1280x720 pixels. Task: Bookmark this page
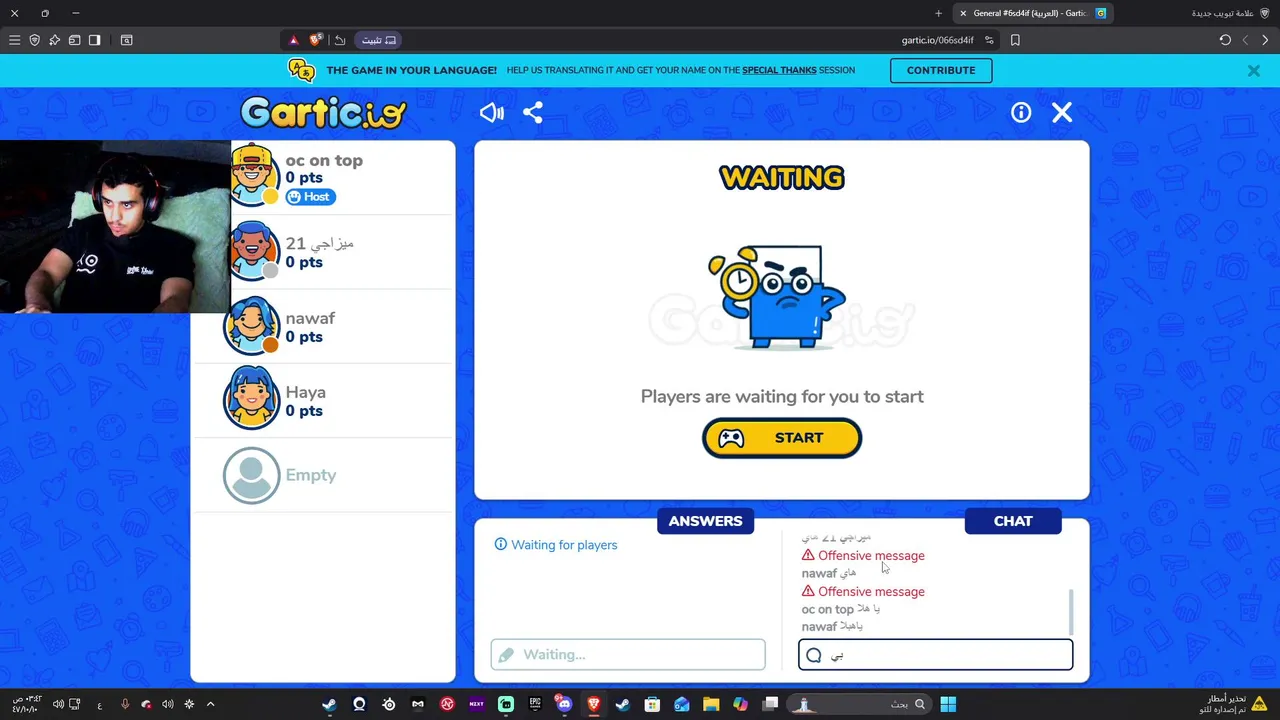point(1015,40)
